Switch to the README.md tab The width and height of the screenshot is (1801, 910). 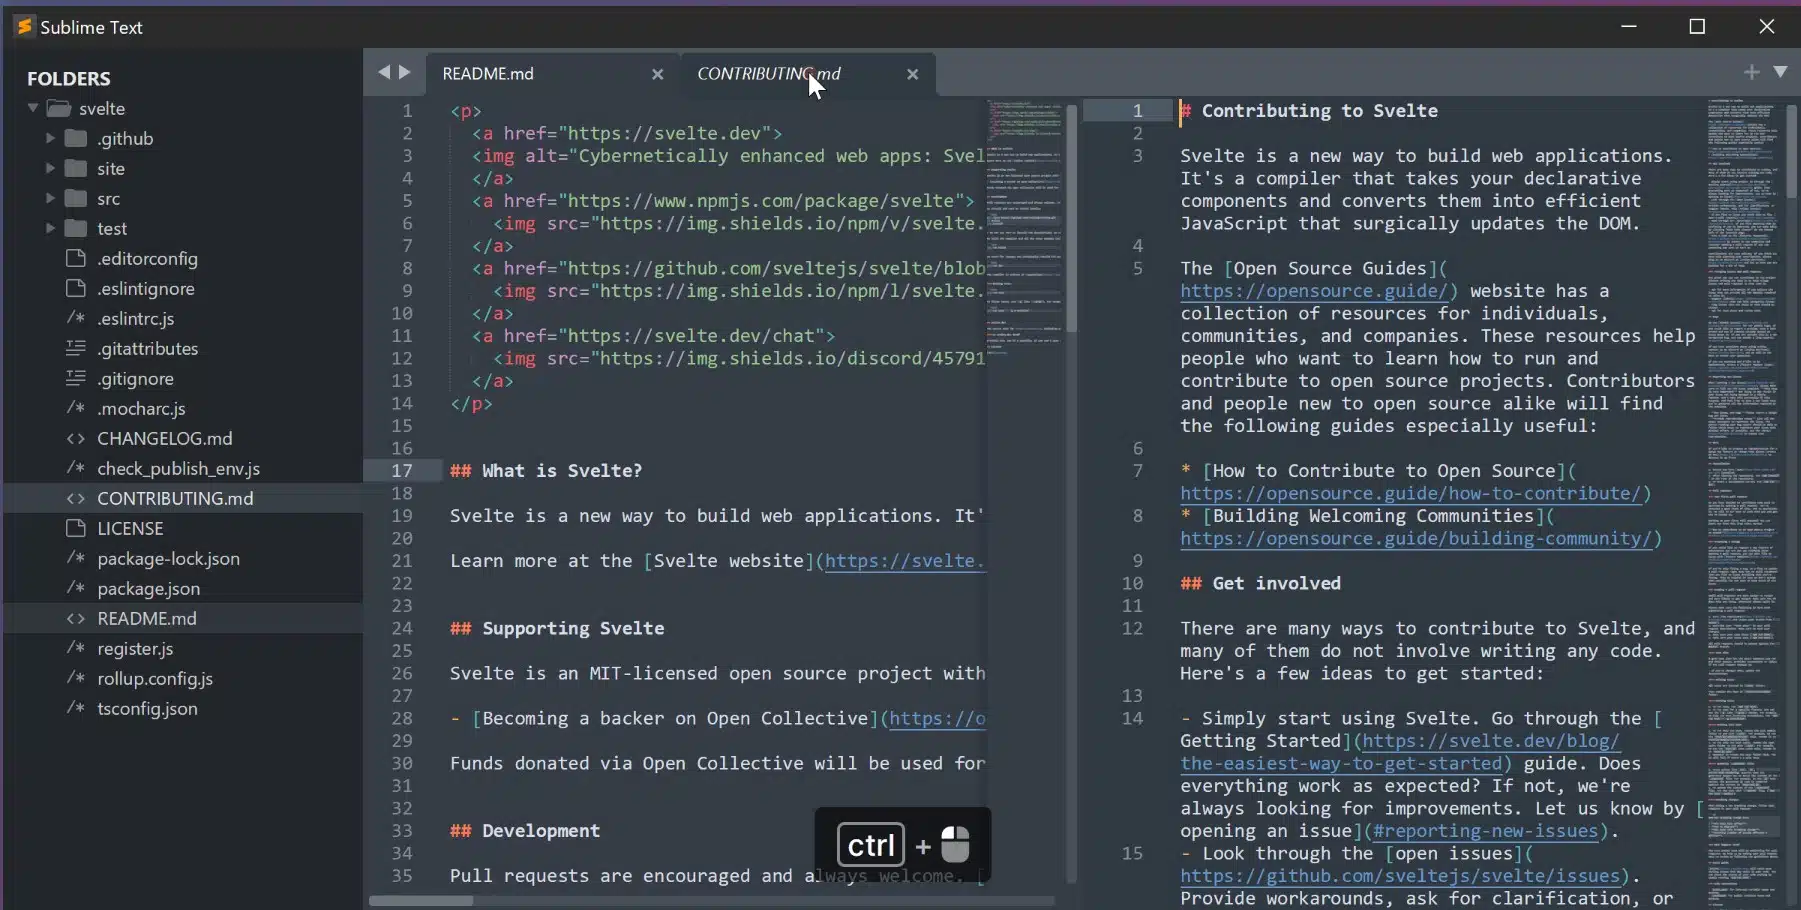pyautogui.click(x=489, y=74)
